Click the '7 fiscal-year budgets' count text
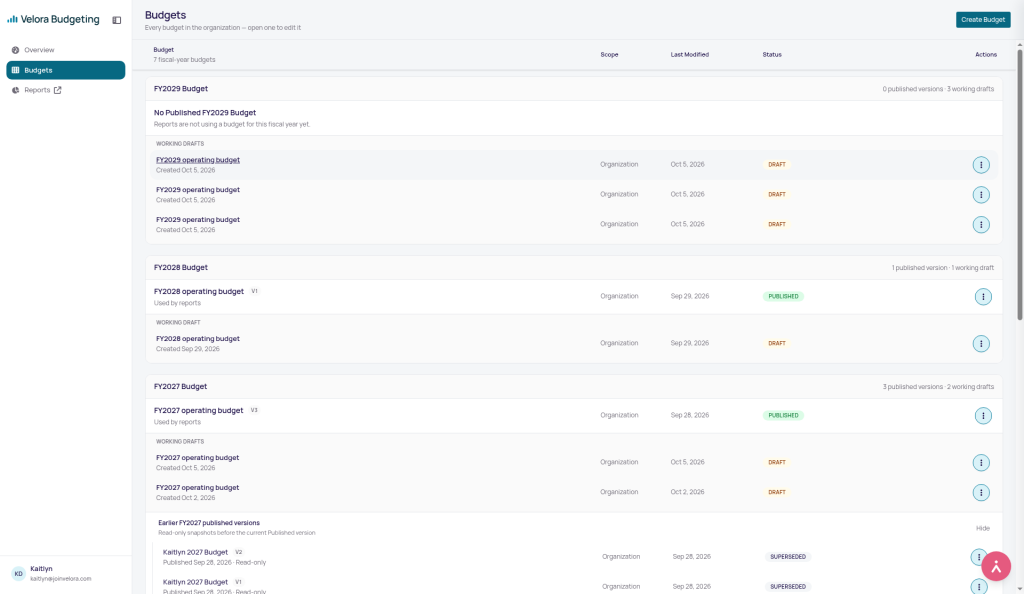 184,60
